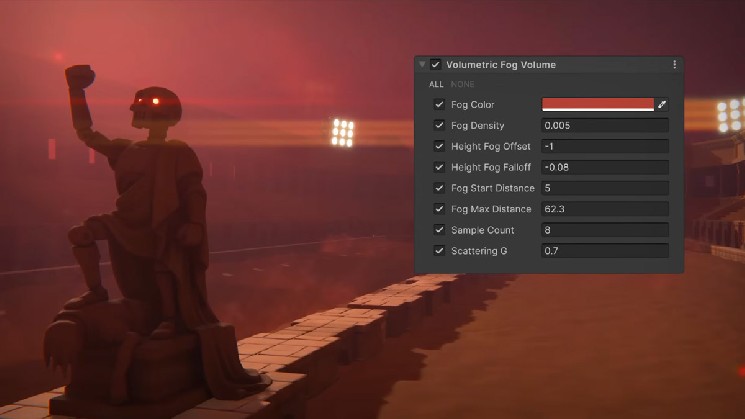The image size is (745, 419).
Task: Click the Fog Density label
Action: (478, 125)
